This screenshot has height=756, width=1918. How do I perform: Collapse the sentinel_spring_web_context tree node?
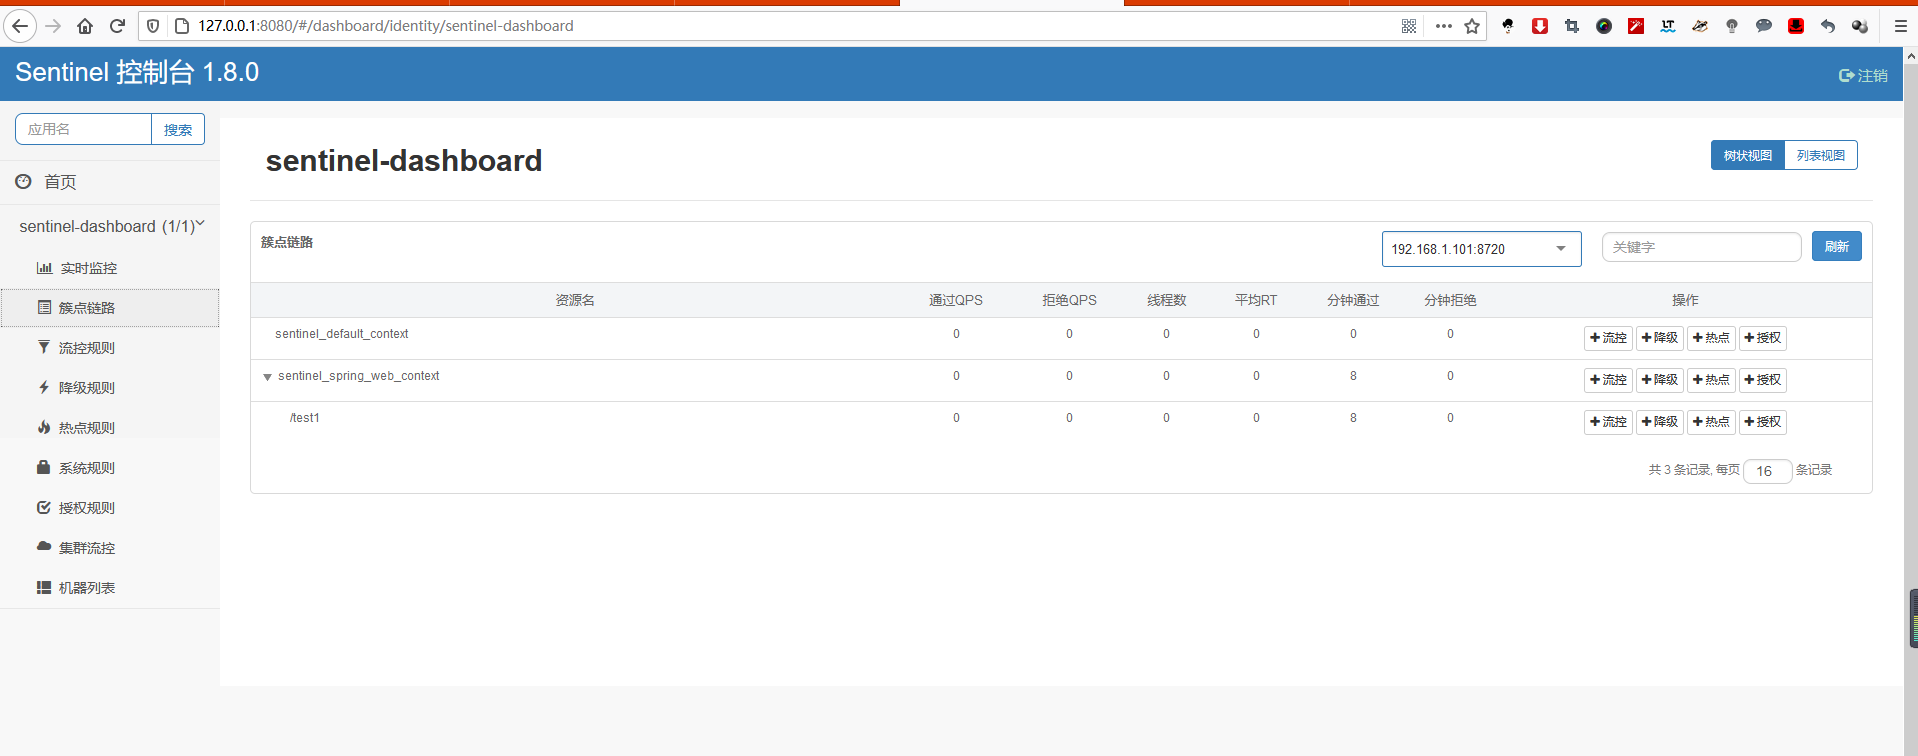268,377
